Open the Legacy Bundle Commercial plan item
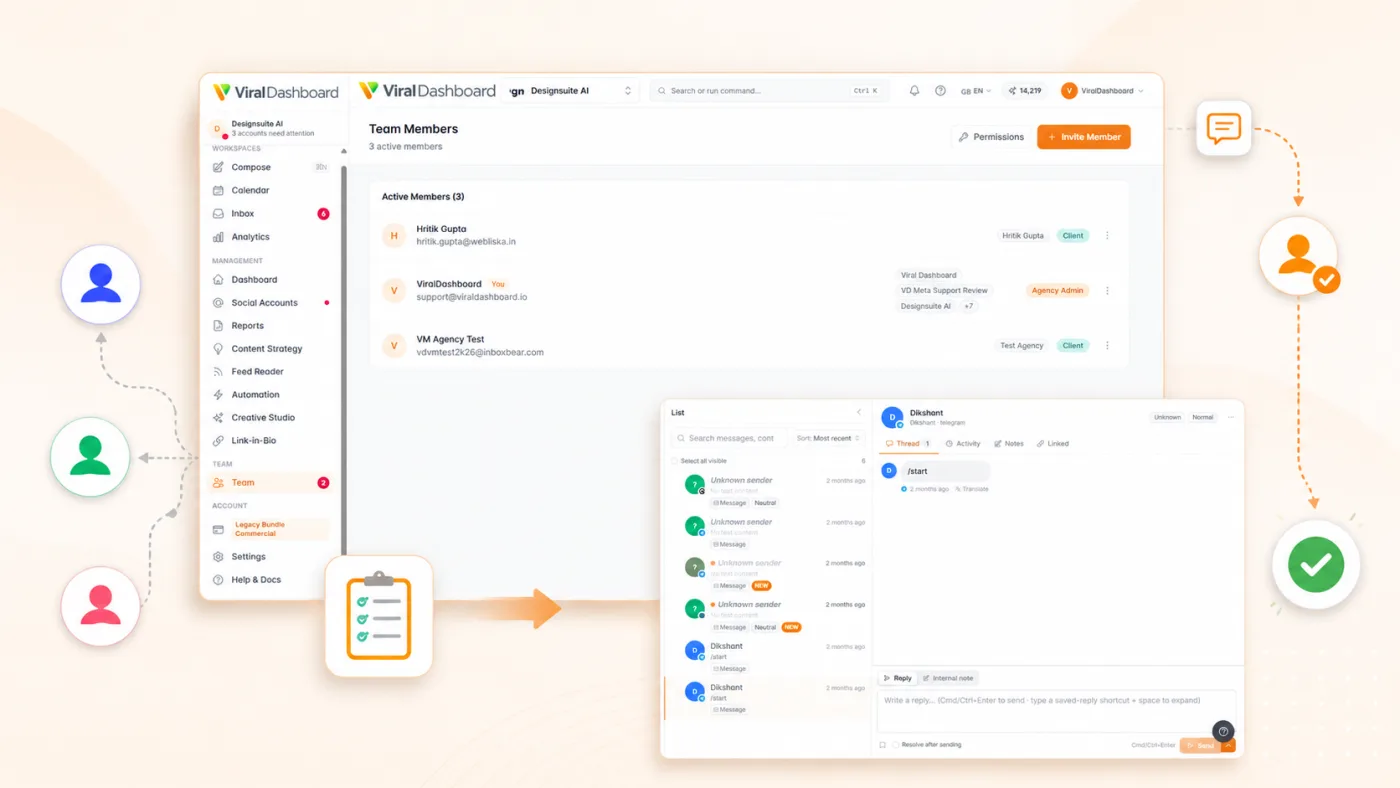This screenshot has width=1400, height=788. click(271, 529)
